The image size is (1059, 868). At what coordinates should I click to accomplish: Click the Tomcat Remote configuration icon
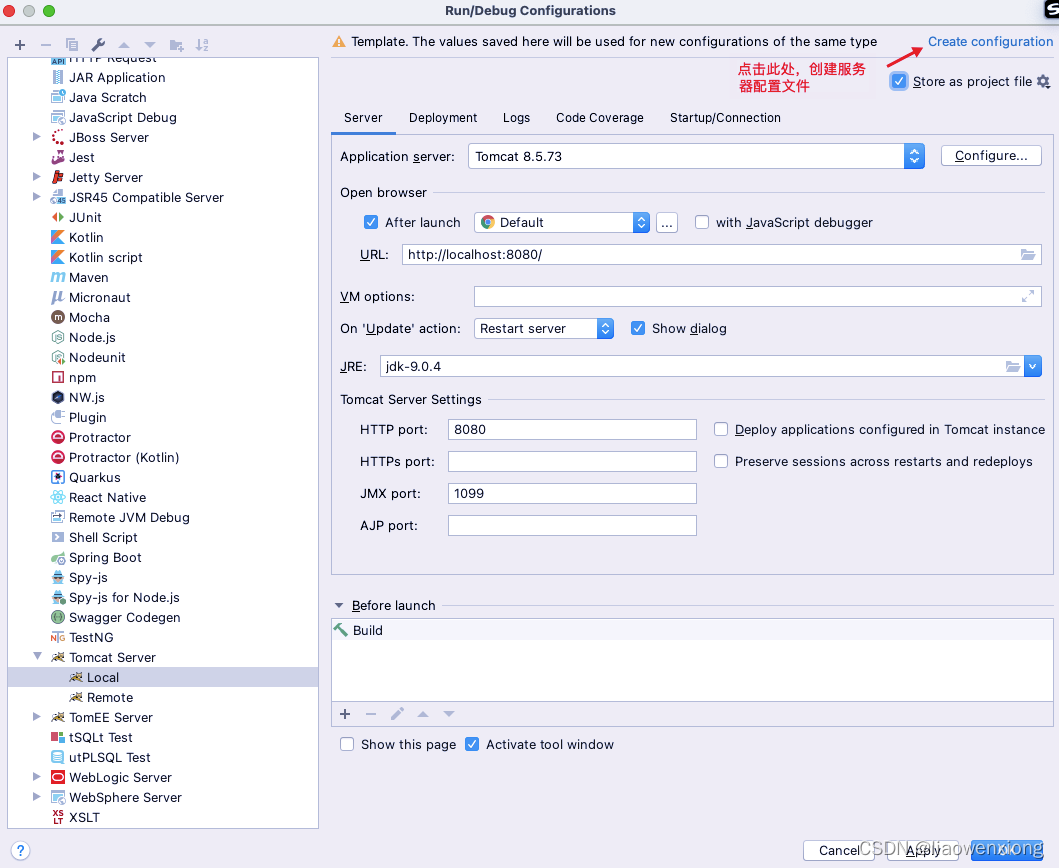(x=76, y=697)
